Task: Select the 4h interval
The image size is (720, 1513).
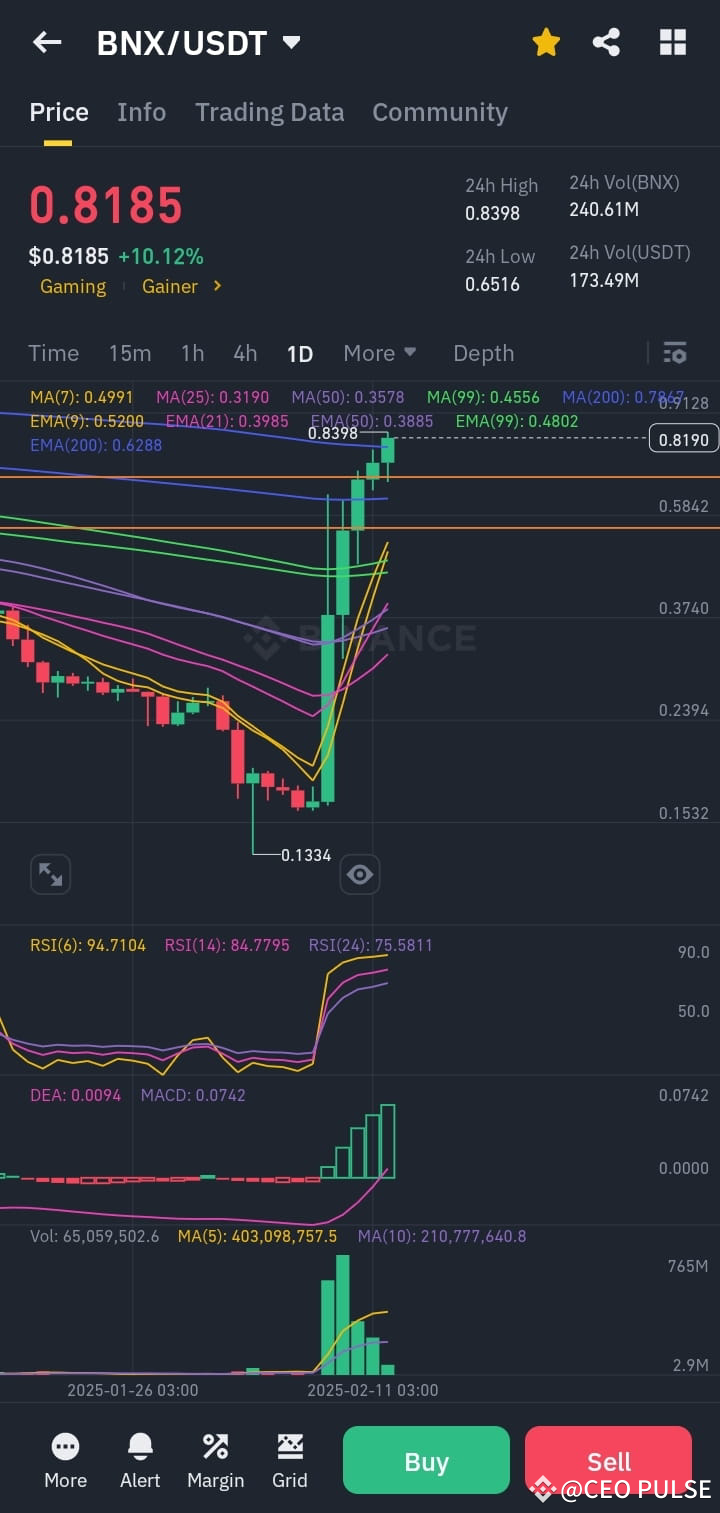Action: (245, 353)
